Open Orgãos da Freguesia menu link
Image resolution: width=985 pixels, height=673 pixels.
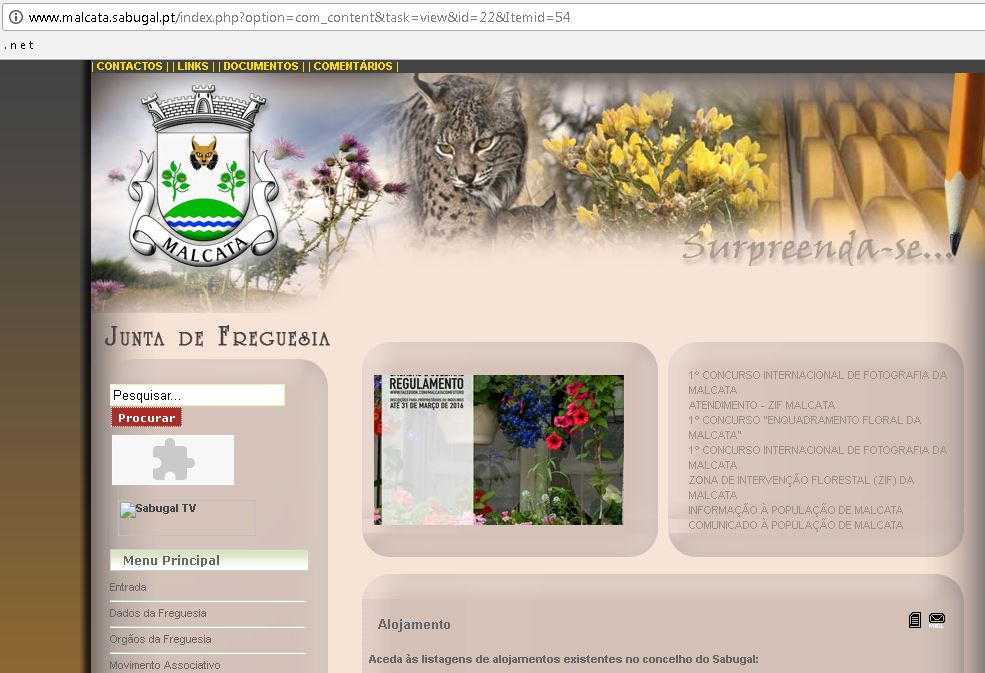click(x=160, y=639)
